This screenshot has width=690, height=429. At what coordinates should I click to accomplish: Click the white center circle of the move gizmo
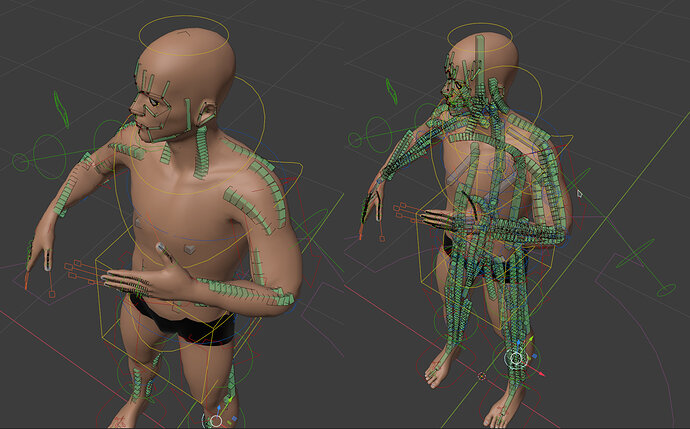click(515, 359)
